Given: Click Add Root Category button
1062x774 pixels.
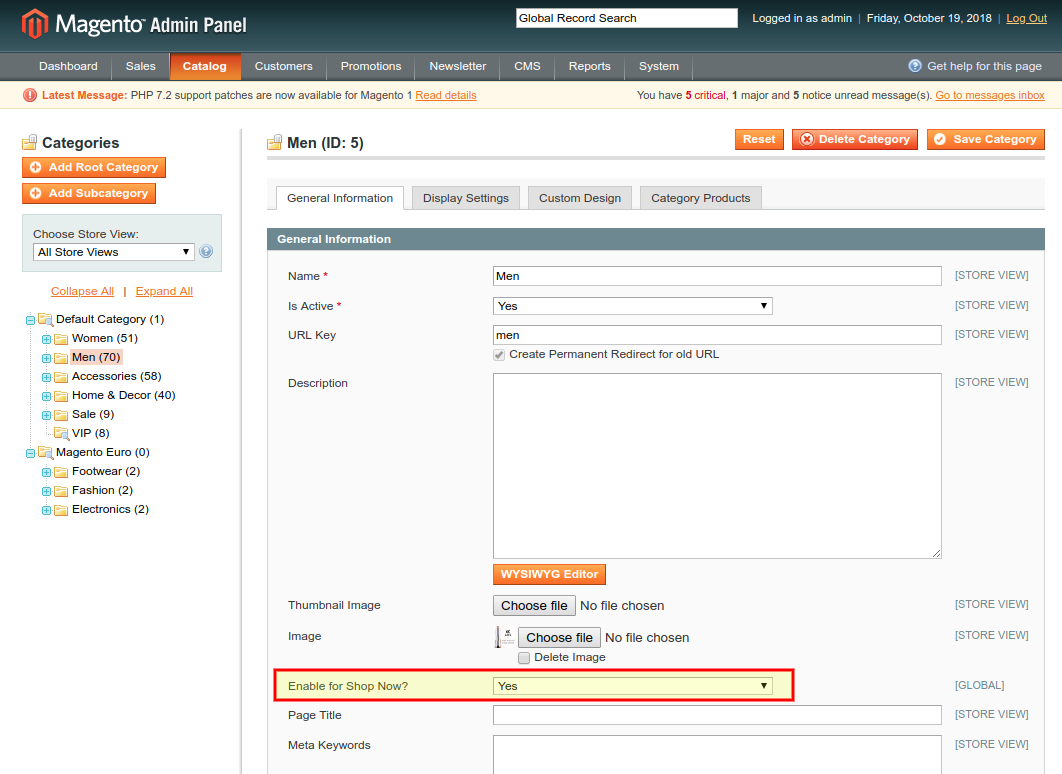Looking at the screenshot, I should pos(94,167).
